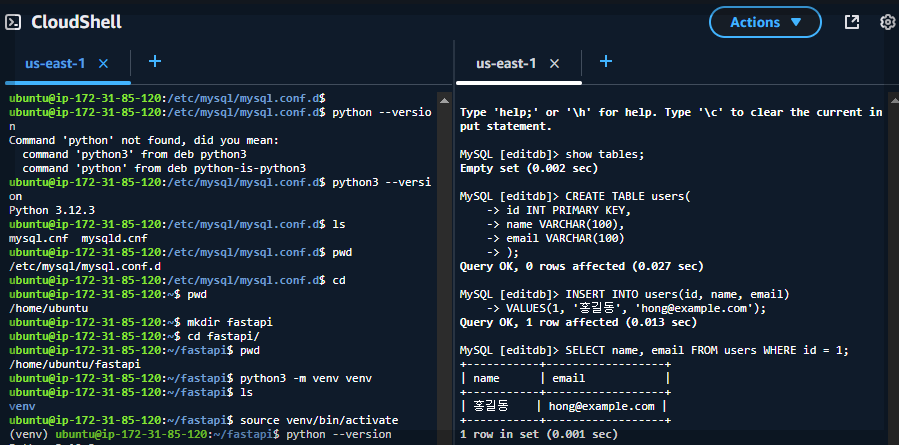
Task: Click 'id INT PRIMARY KEY,' line
Action: point(568,210)
